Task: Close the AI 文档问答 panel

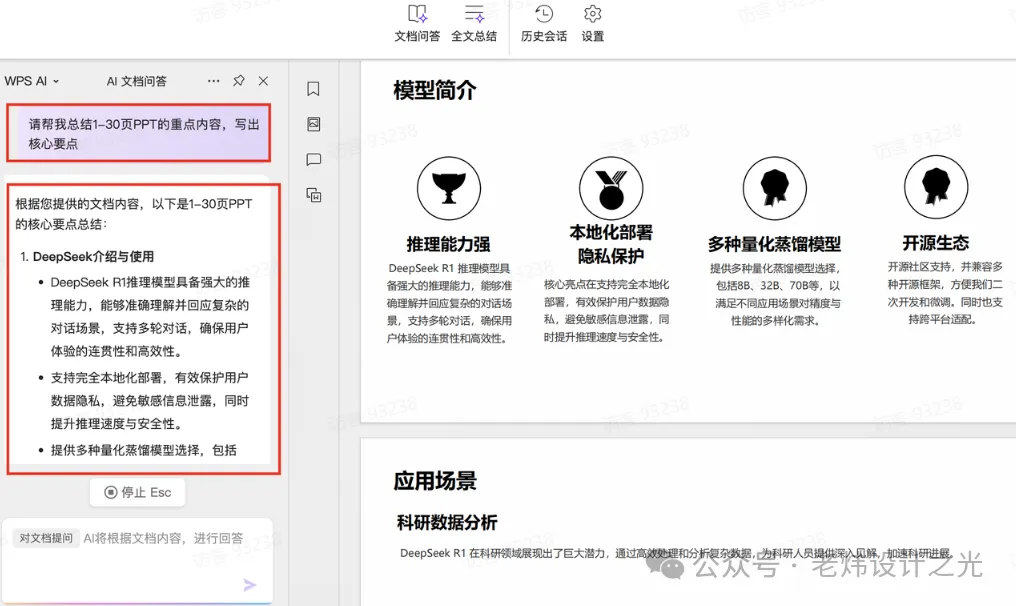Action: click(x=263, y=81)
